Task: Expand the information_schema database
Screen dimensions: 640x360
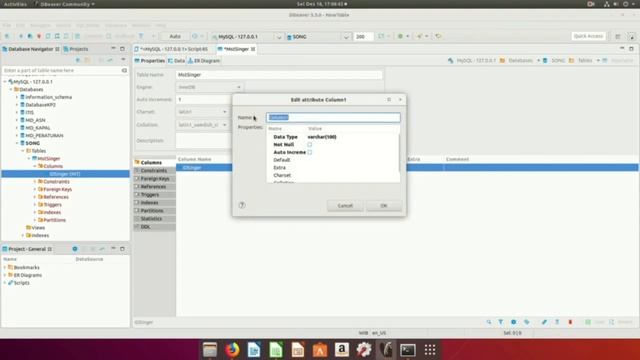Action: (x=17, y=97)
